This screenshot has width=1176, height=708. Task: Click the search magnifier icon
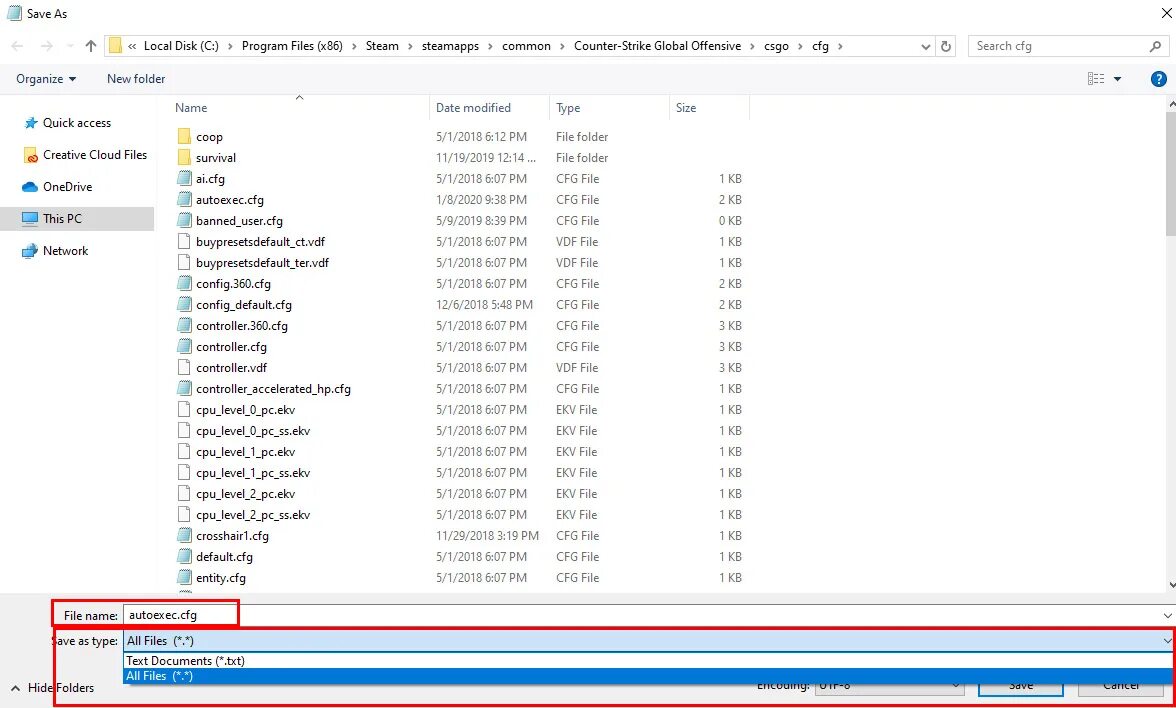[x=1155, y=46]
